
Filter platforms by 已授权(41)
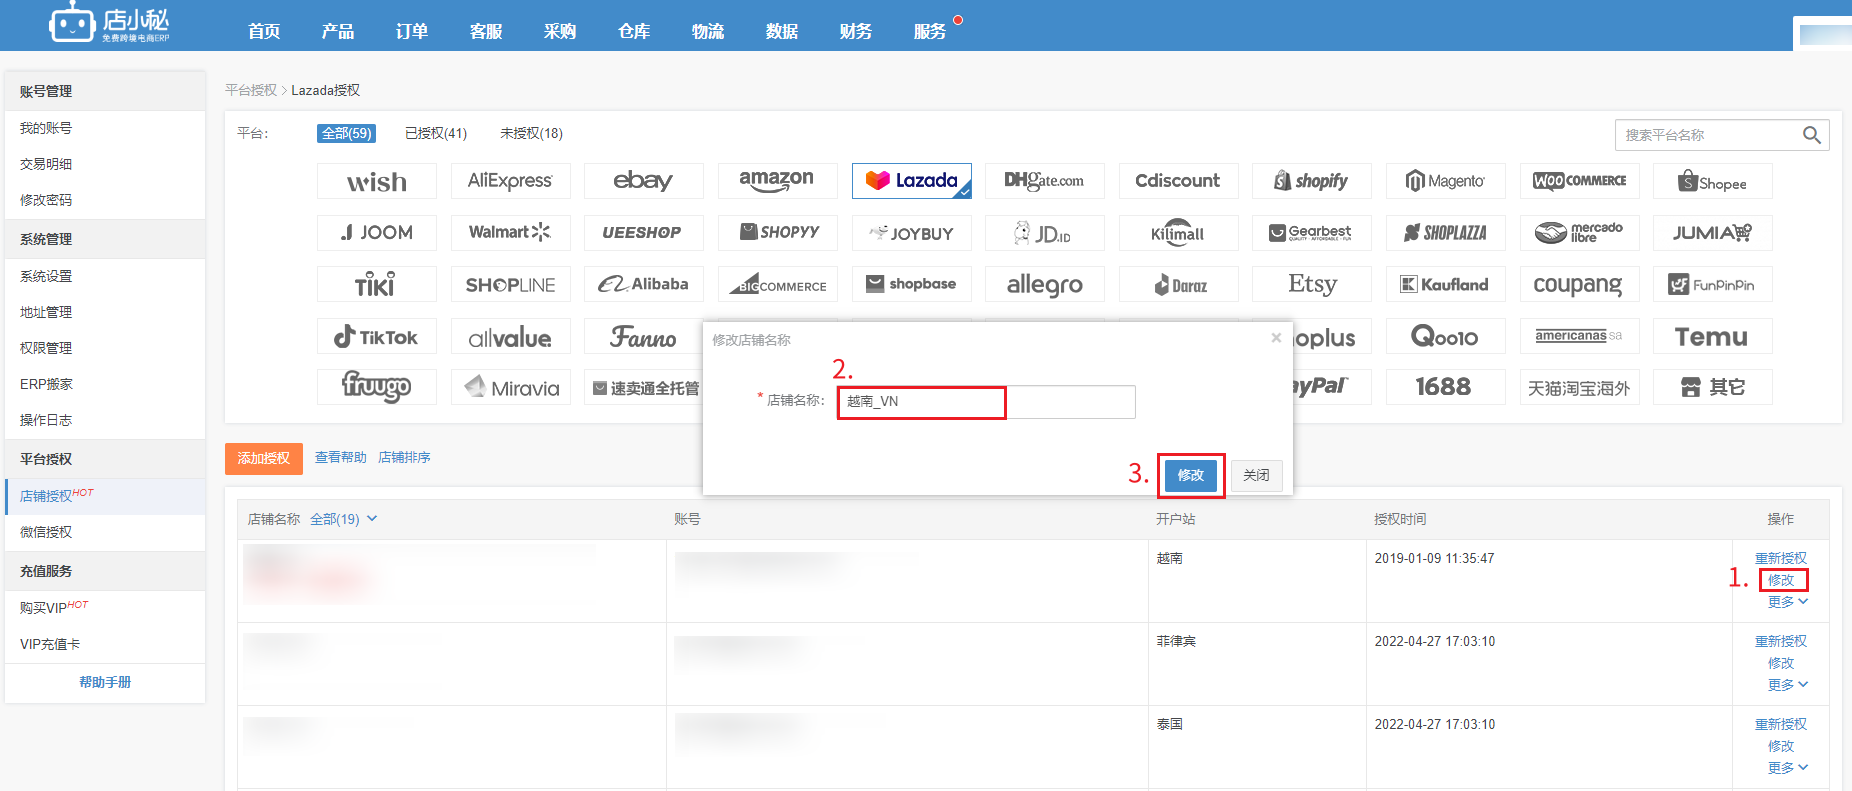click(x=436, y=133)
